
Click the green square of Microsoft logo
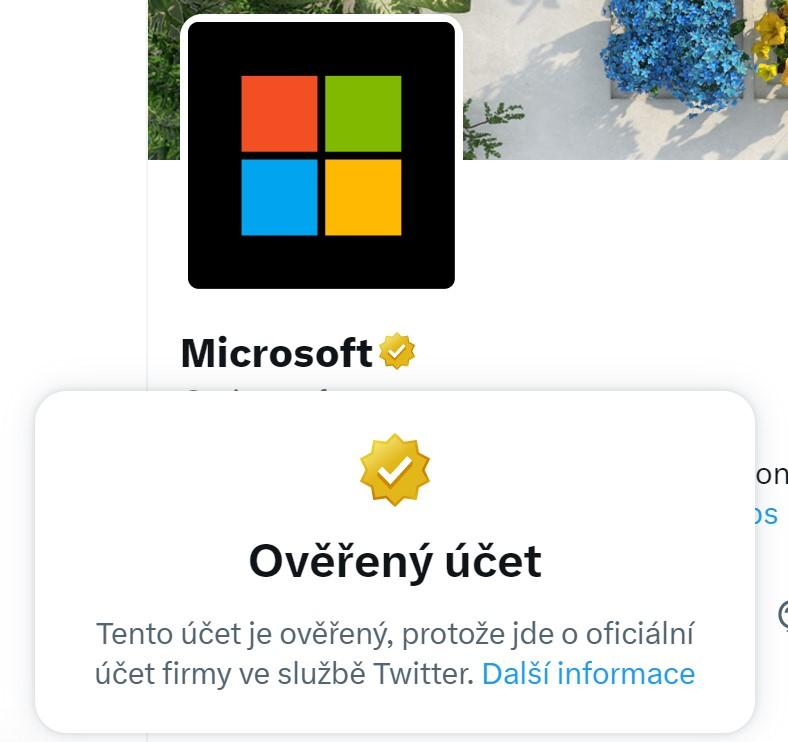tap(363, 114)
